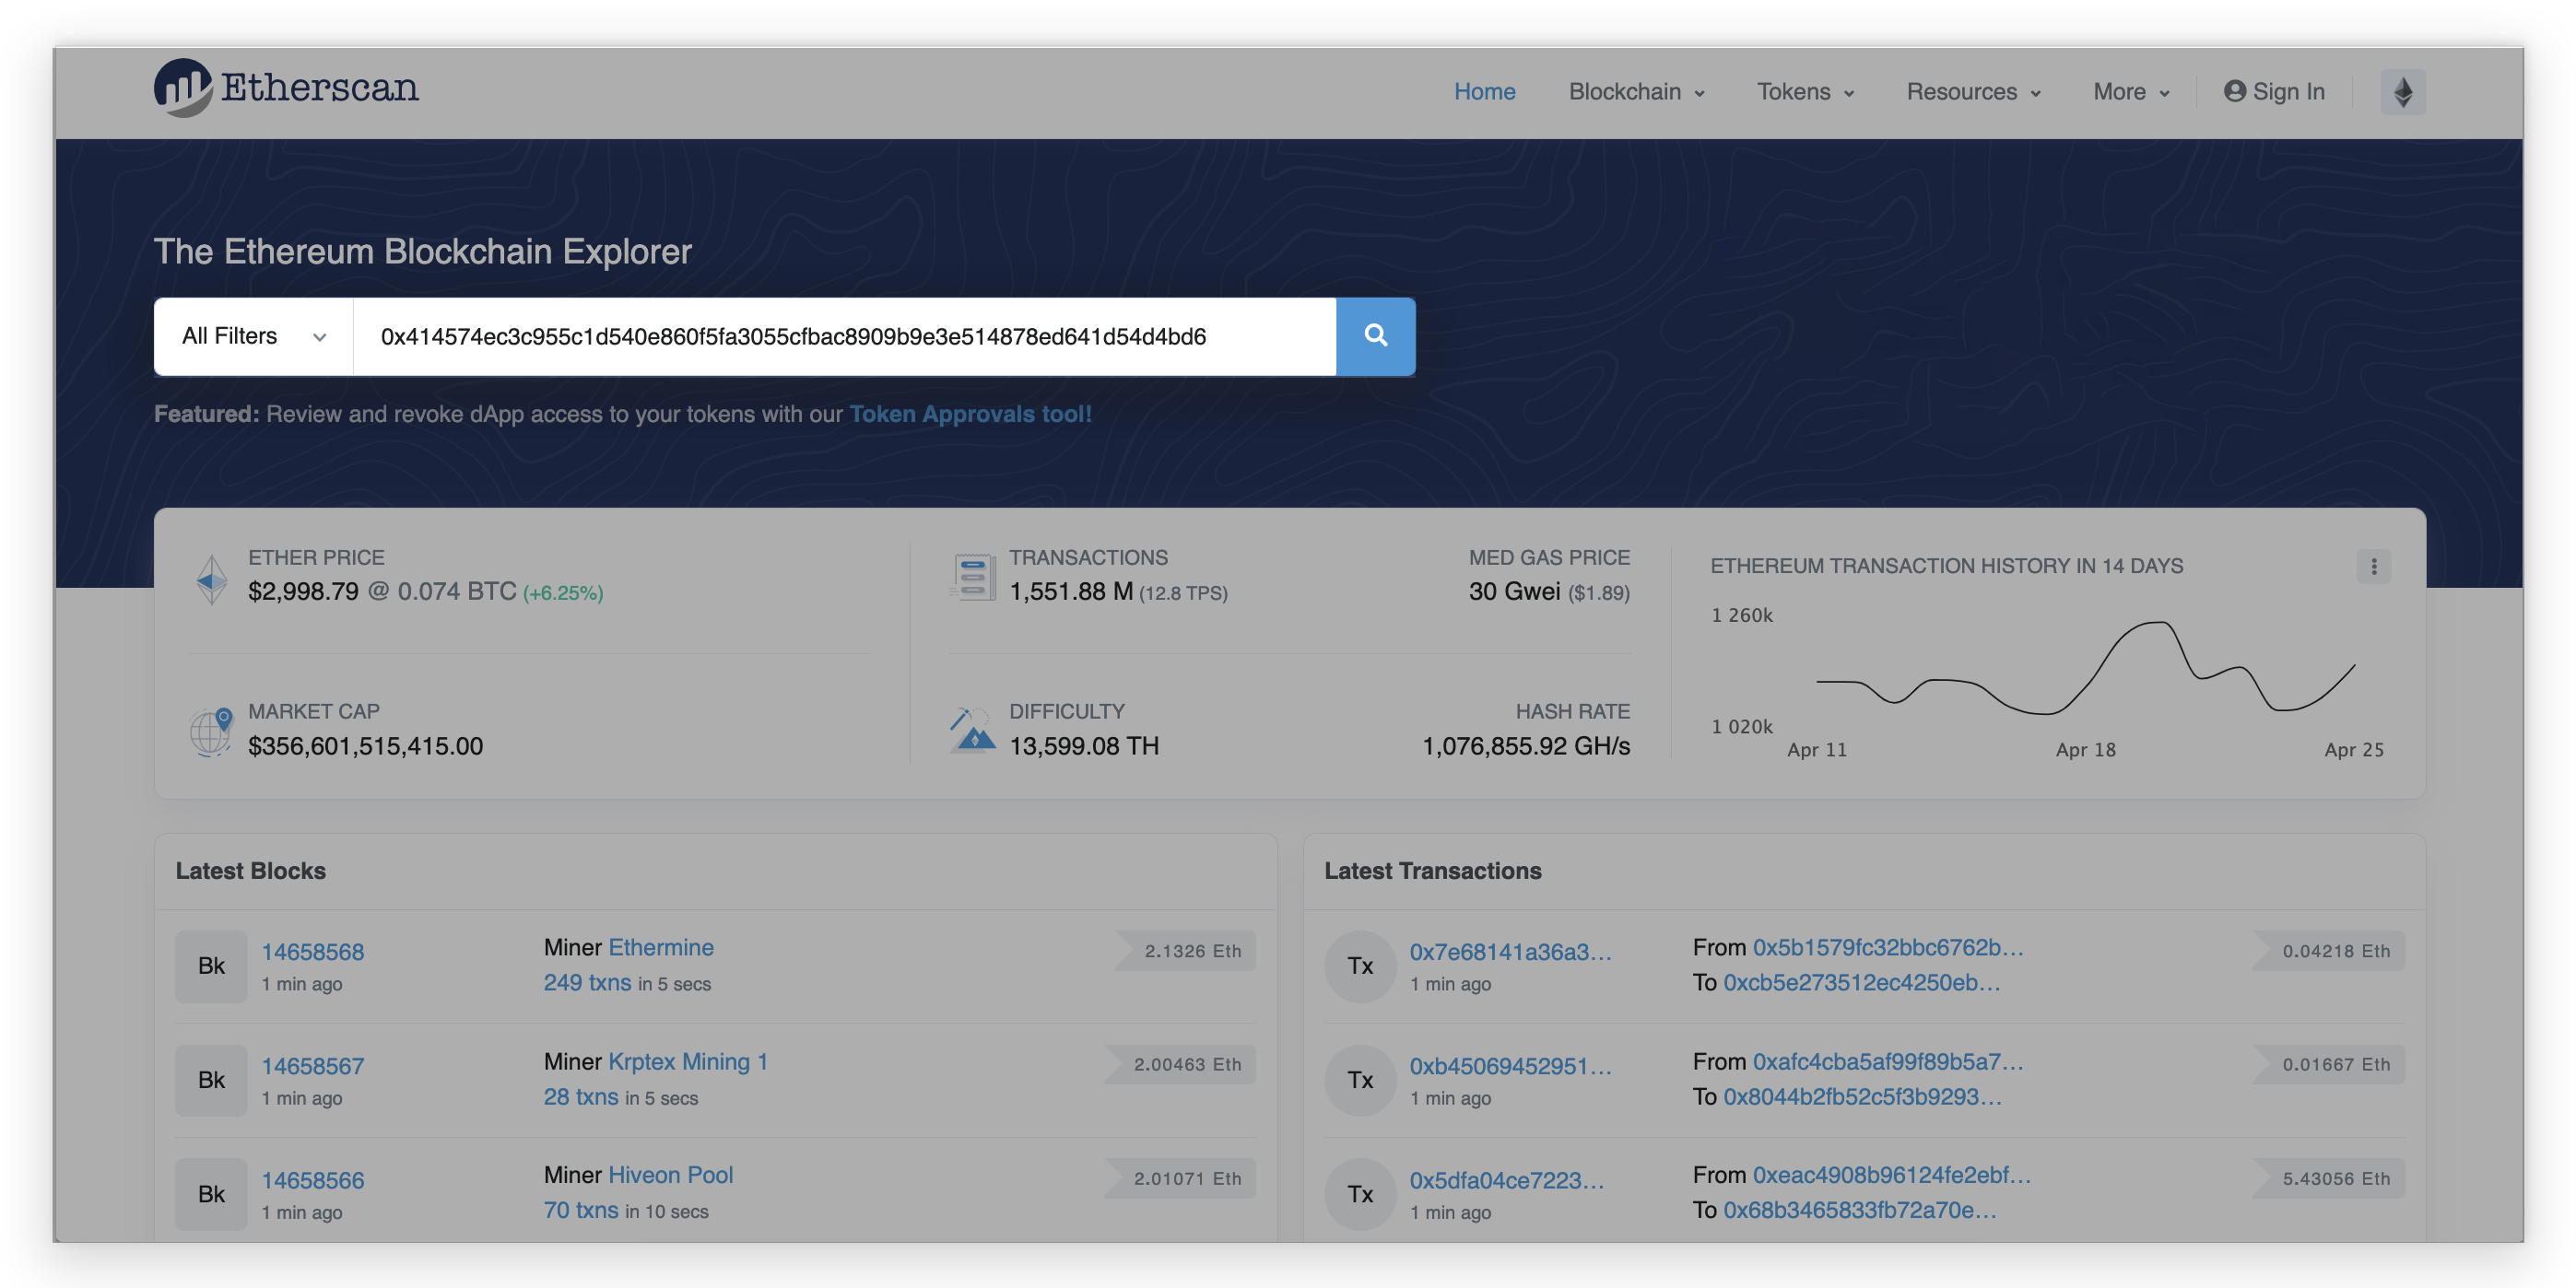Open the Token Approvals tool link
Screen dimensions: 2576x1288
(970, 414)
